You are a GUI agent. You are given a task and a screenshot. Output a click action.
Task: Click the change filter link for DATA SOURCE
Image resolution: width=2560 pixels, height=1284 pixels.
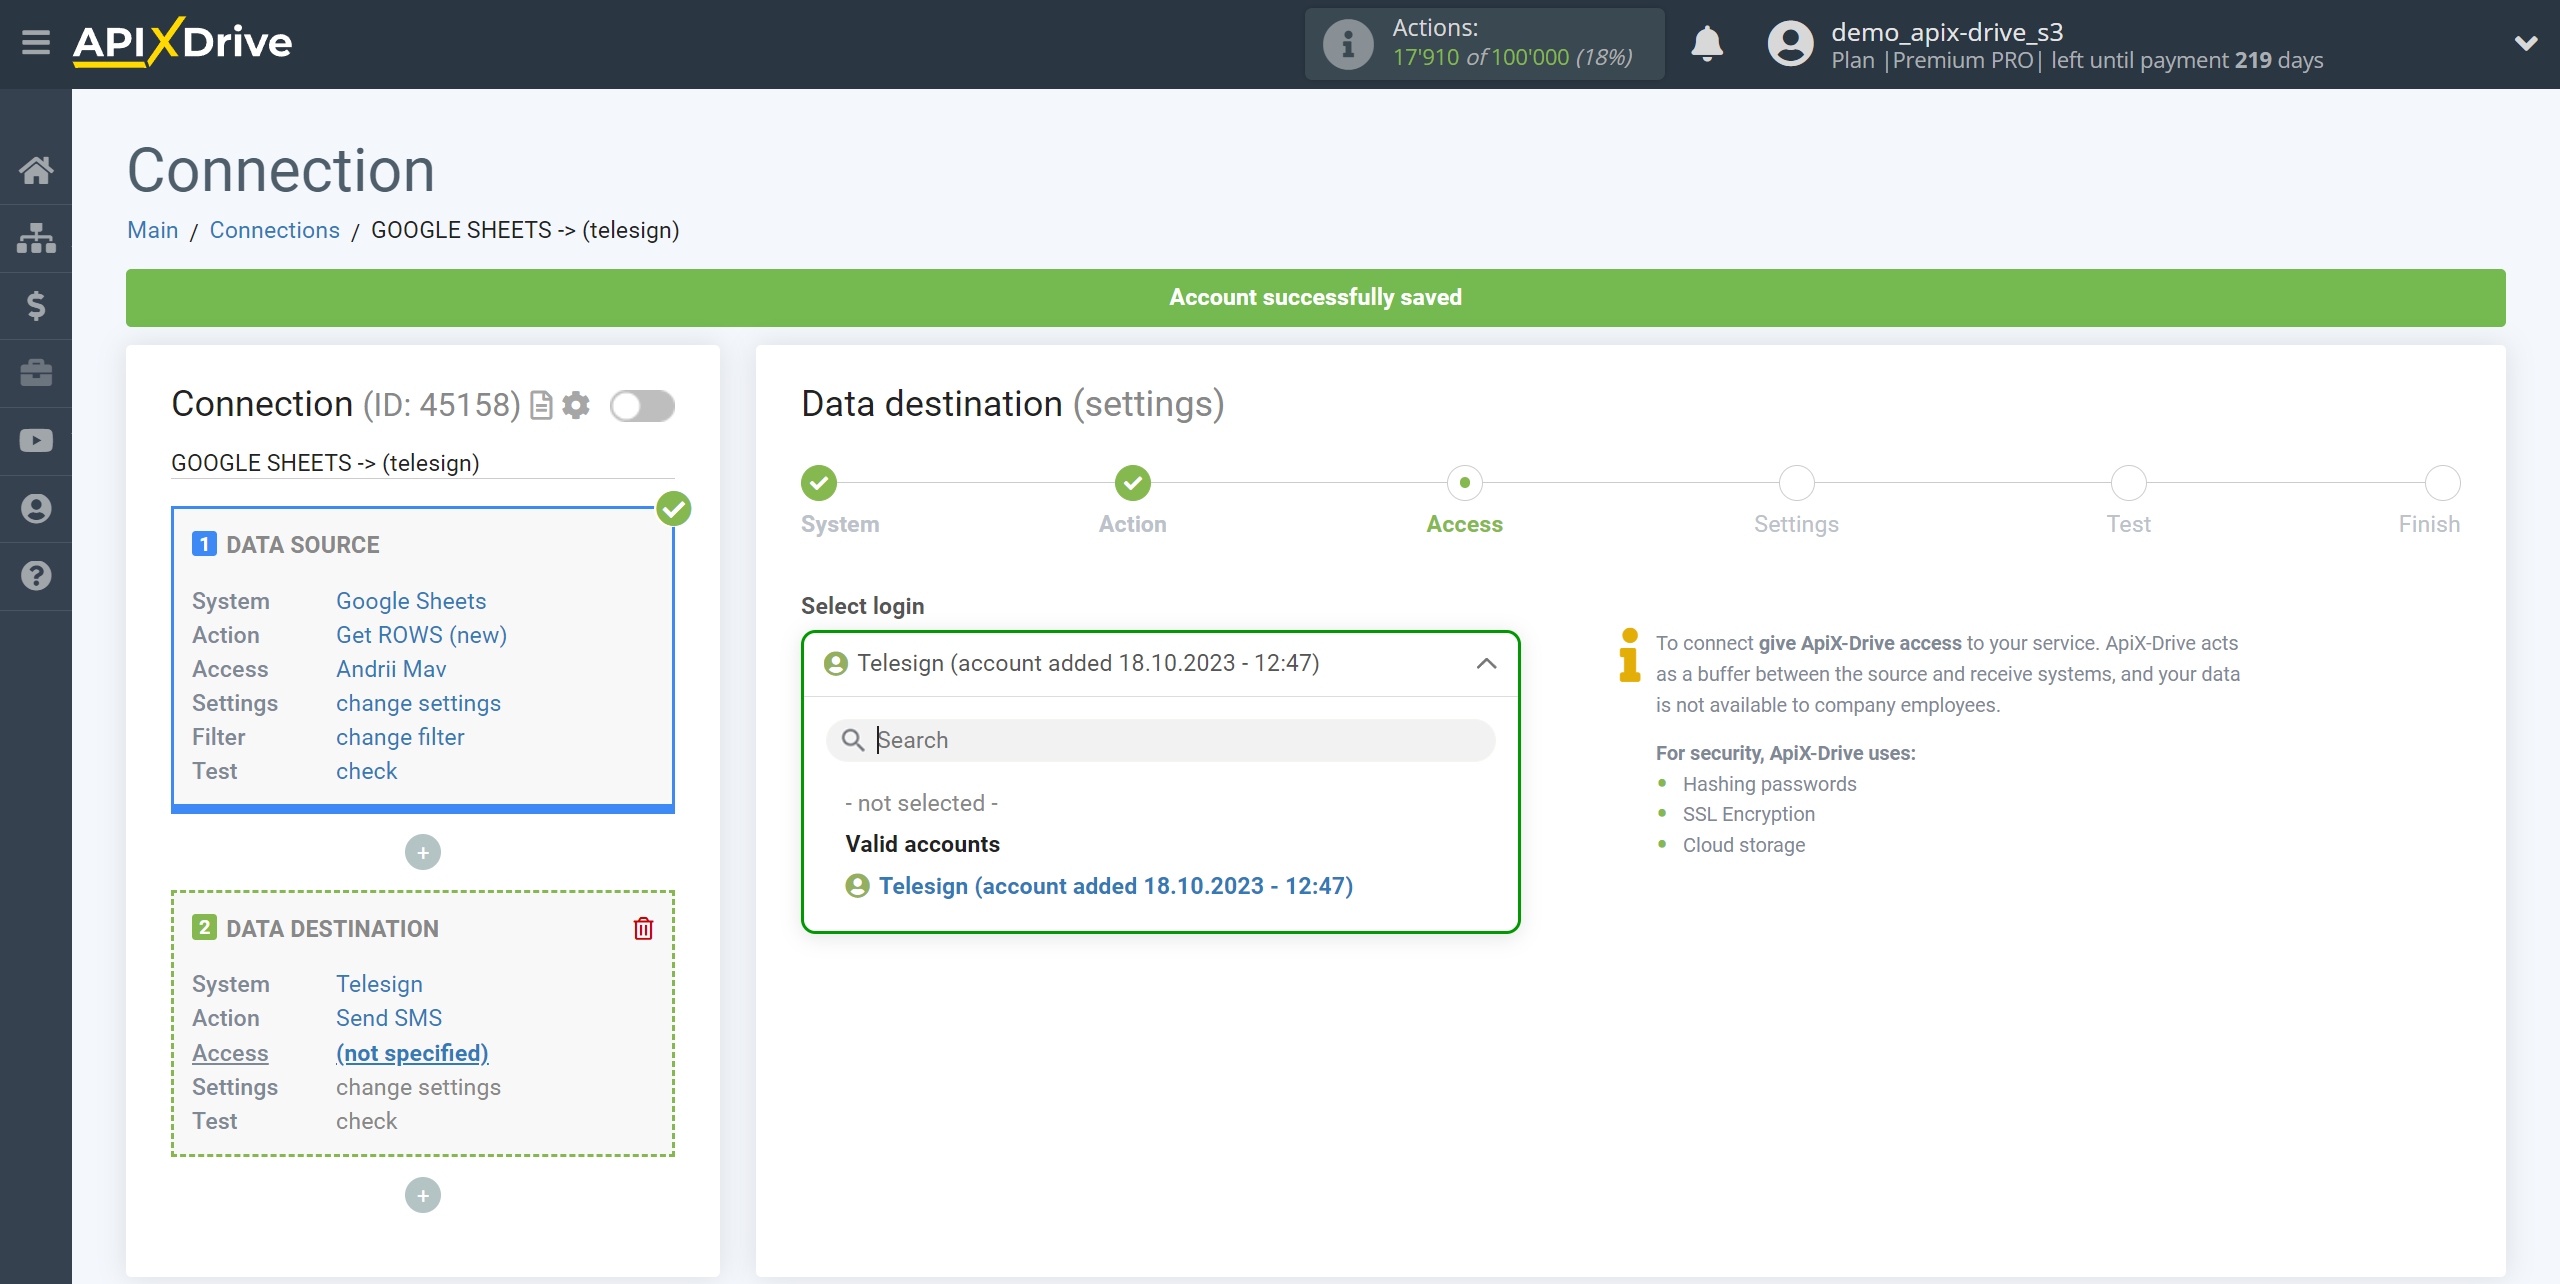coord(398,737)
